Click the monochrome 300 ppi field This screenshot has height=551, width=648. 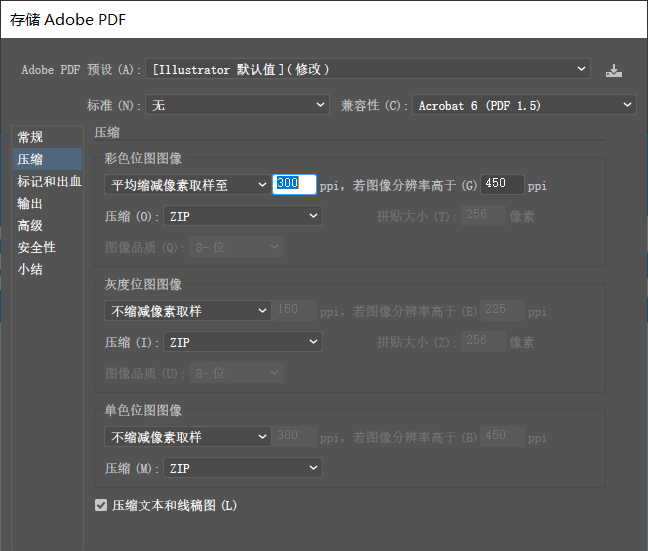(294, 436)
